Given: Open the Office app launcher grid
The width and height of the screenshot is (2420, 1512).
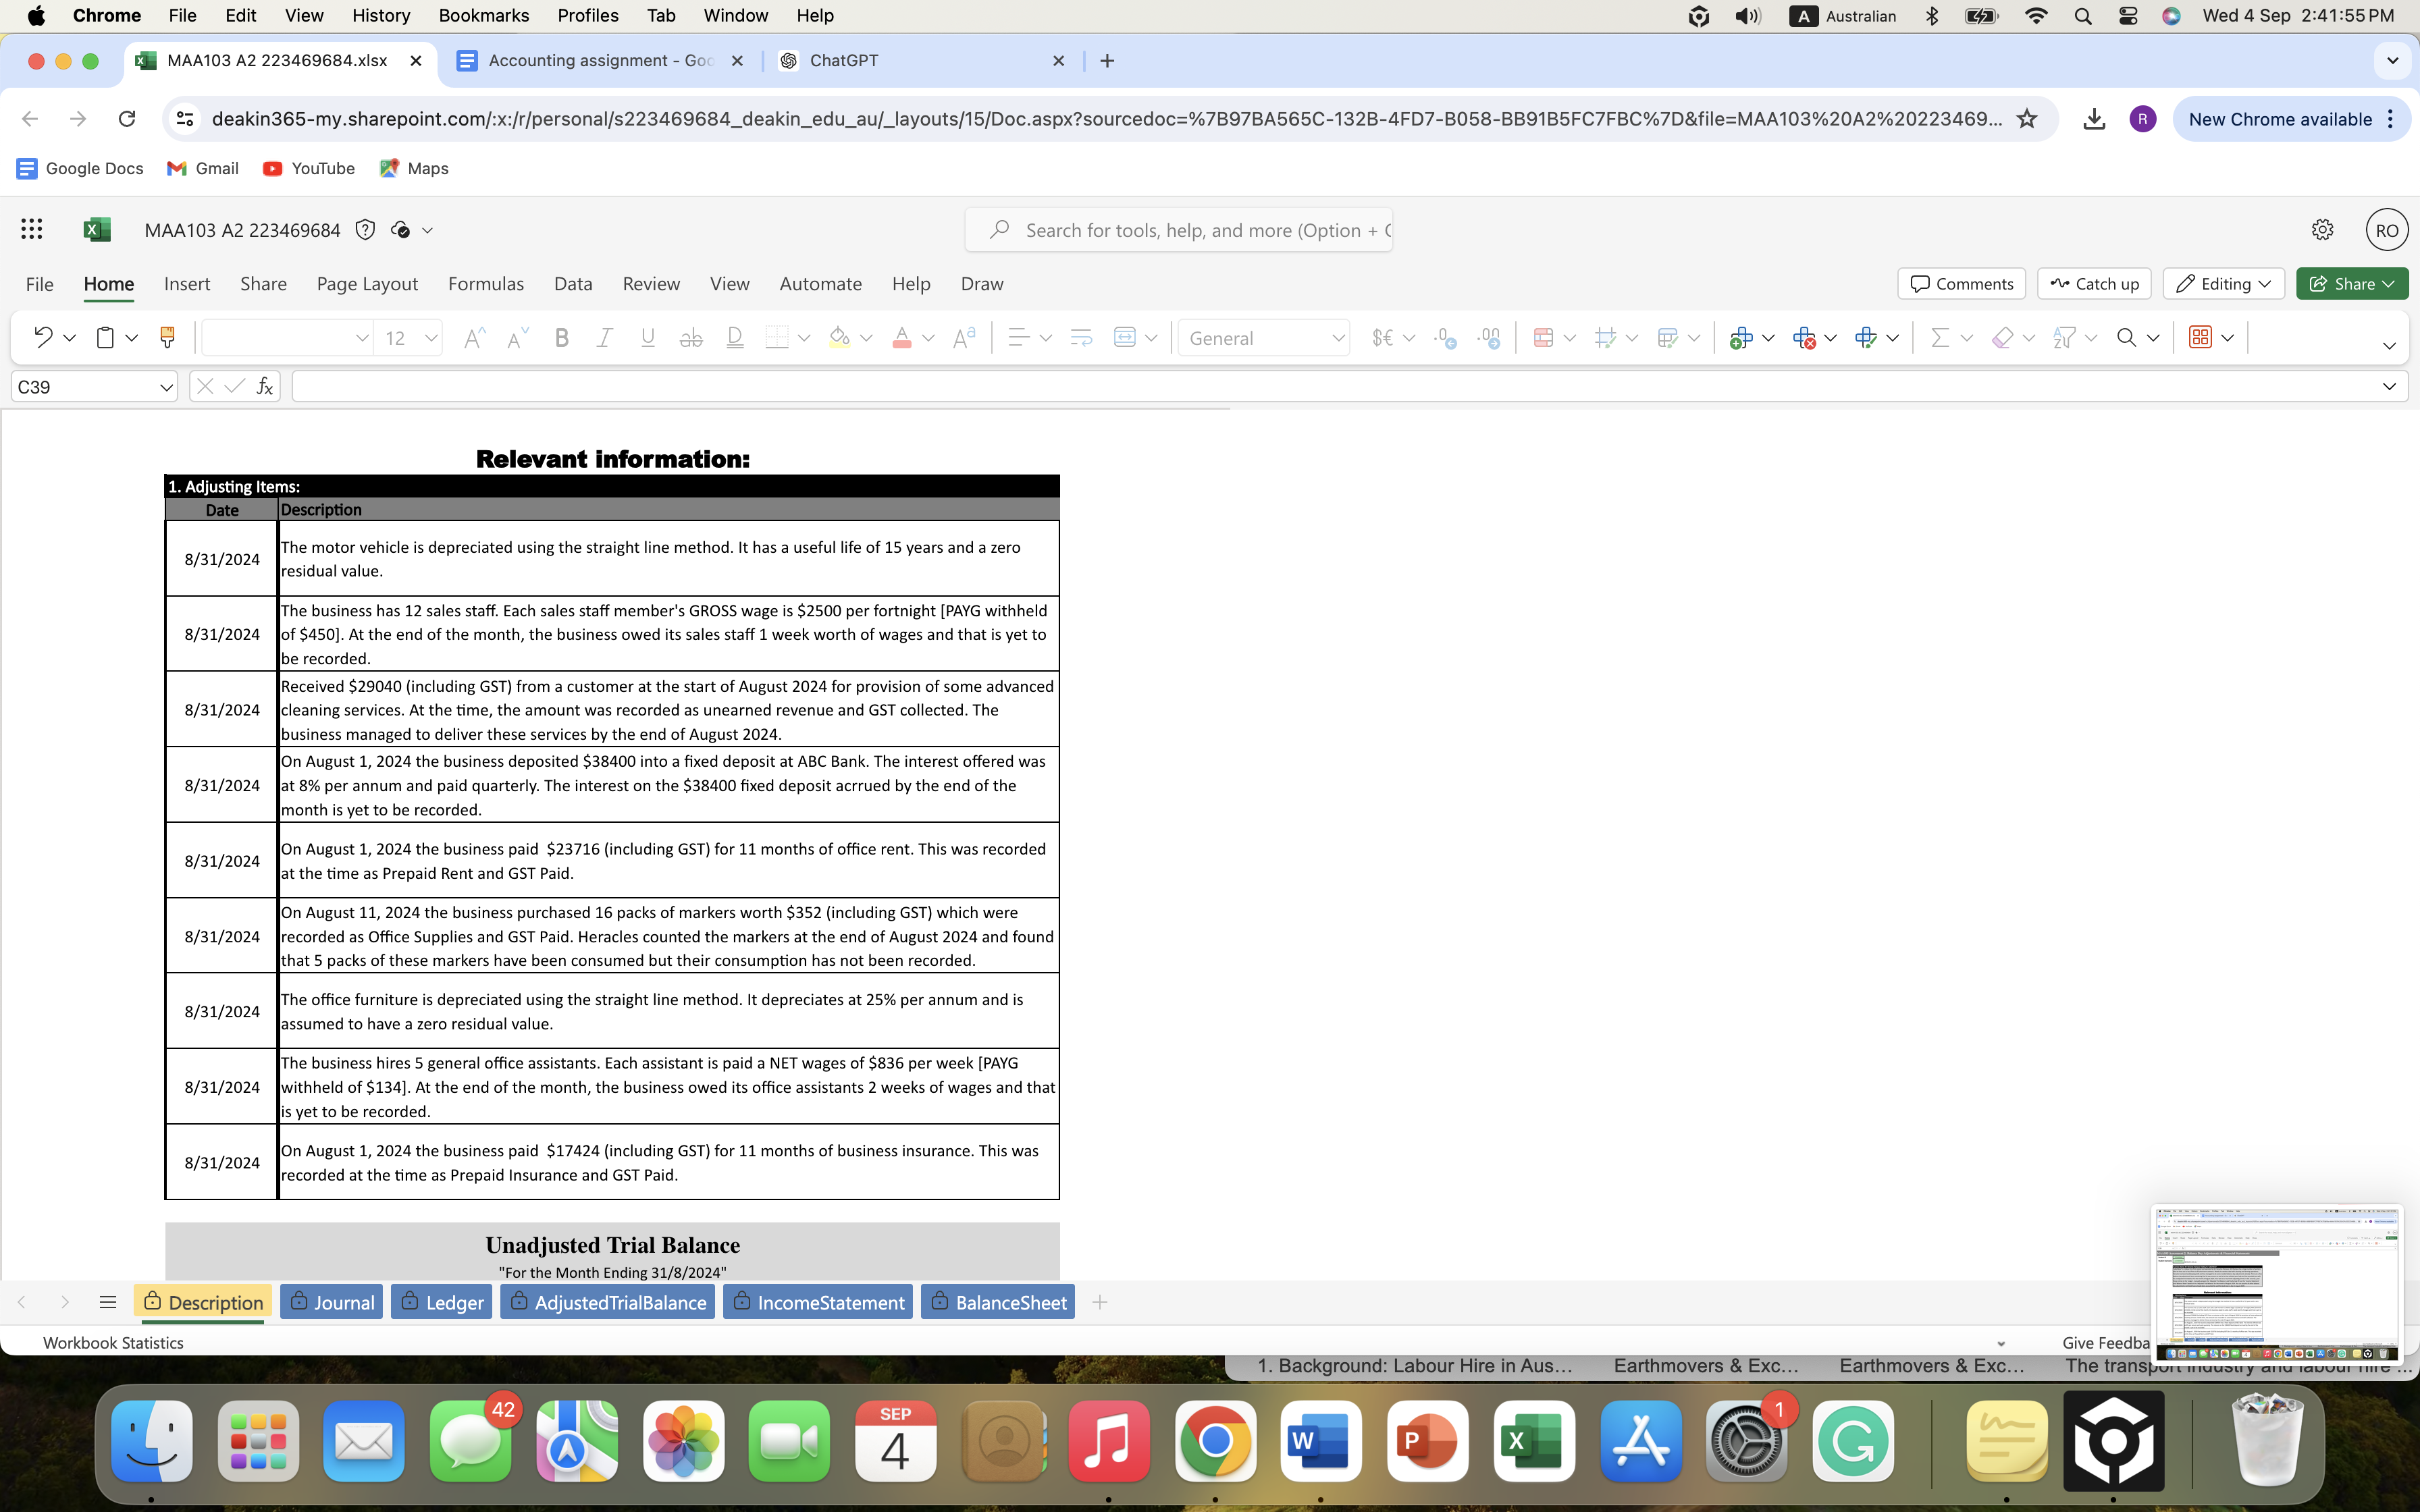Looking at the screenshot, I should coord(31,230).
